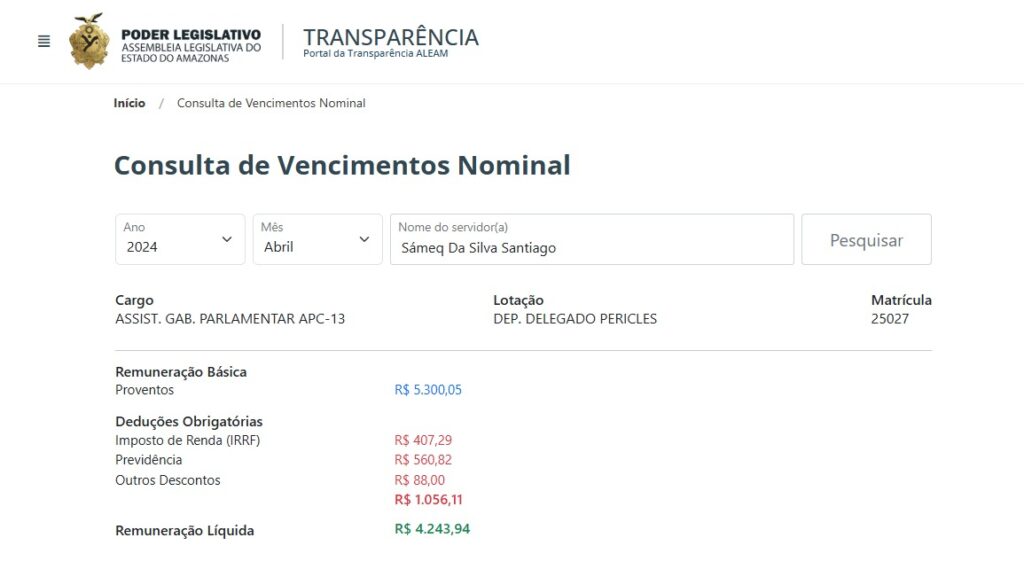
Task: Go to Início breadcrumb link
Action: tap(129, 103)
